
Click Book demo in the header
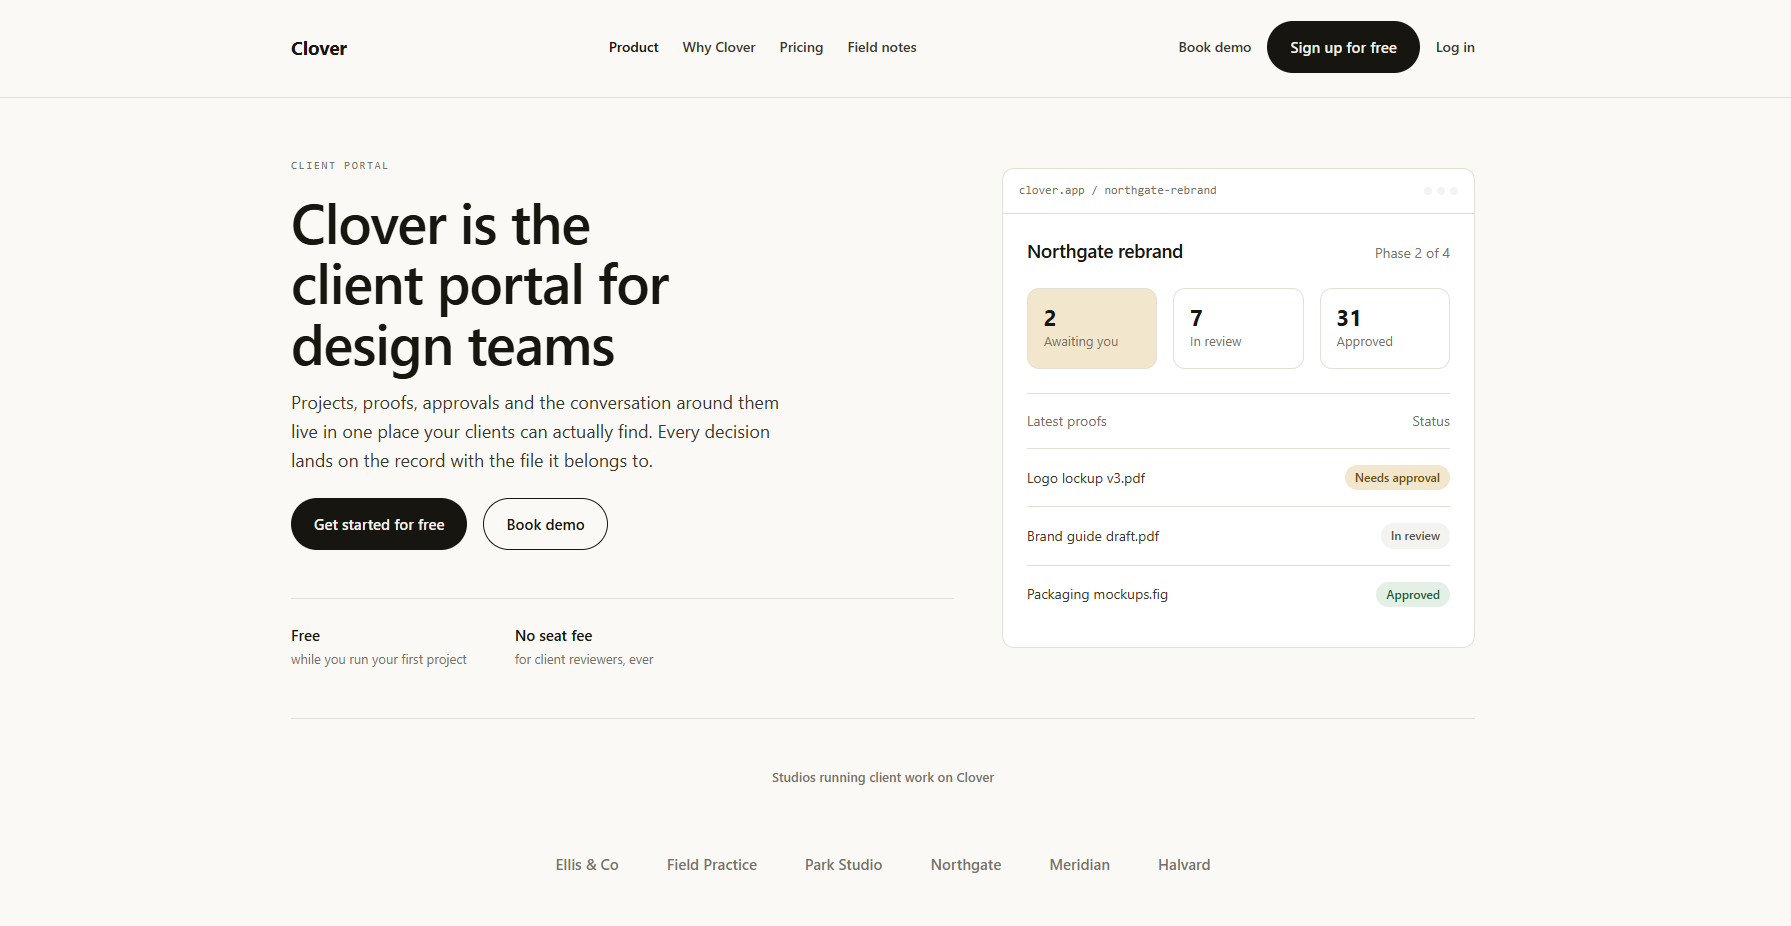point(1214,47)
